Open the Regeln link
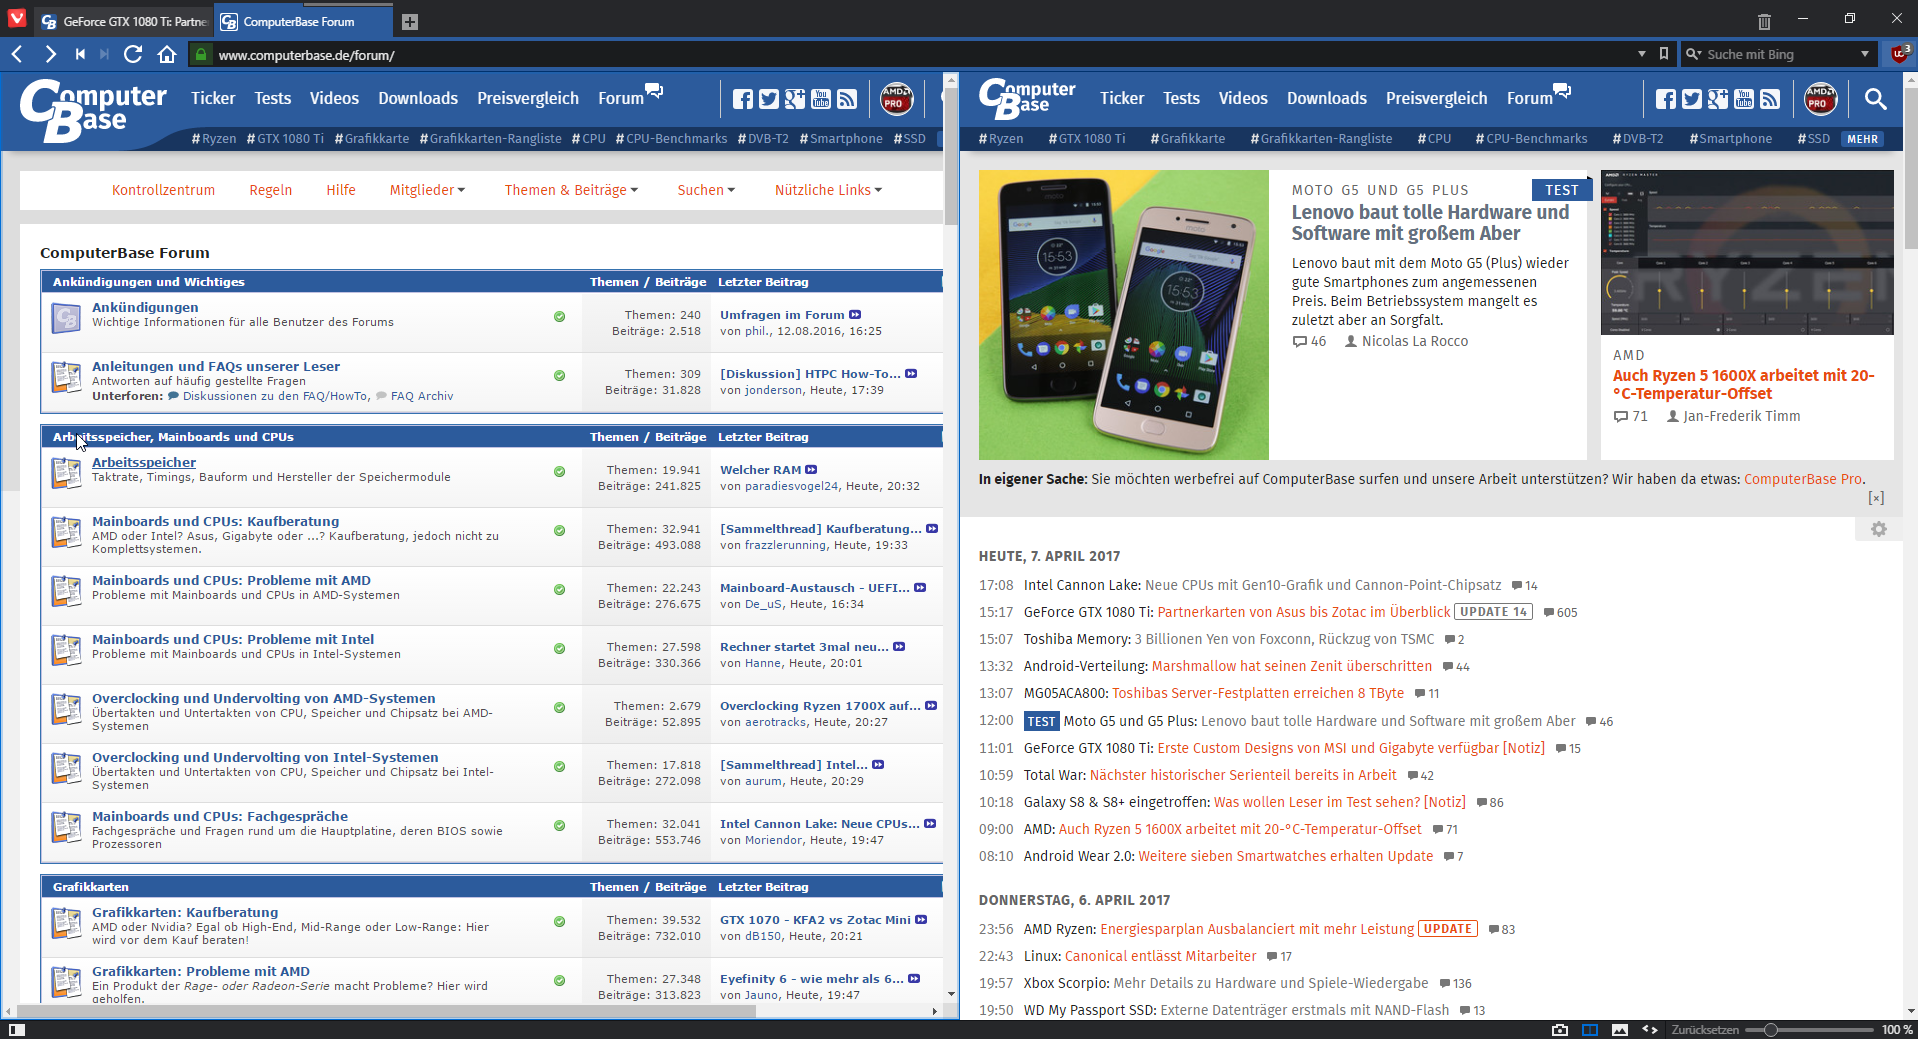Viewport: 1918px width, 1039px height. coord(271,190)
